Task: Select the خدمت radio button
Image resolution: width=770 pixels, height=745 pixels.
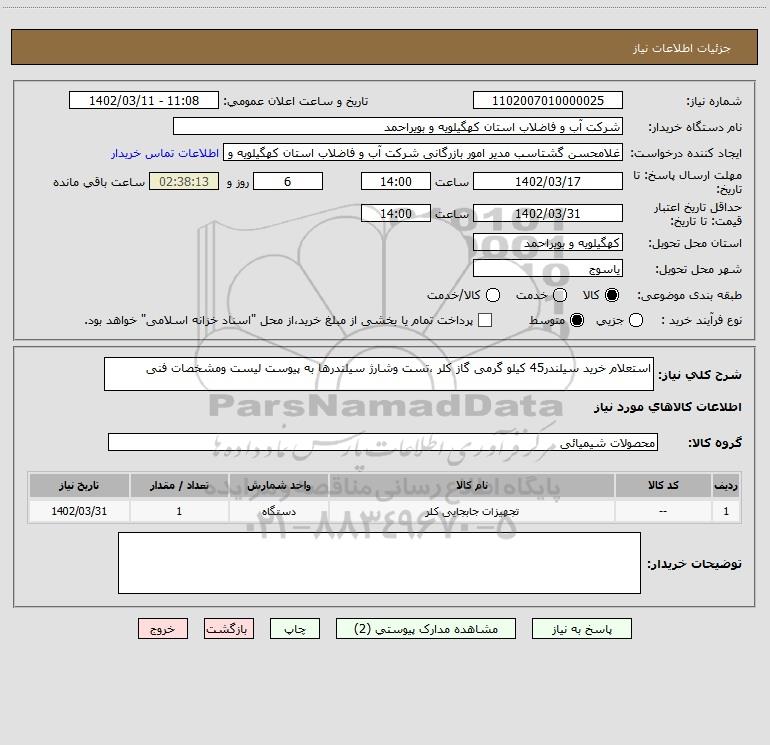Action: (560, 295)
